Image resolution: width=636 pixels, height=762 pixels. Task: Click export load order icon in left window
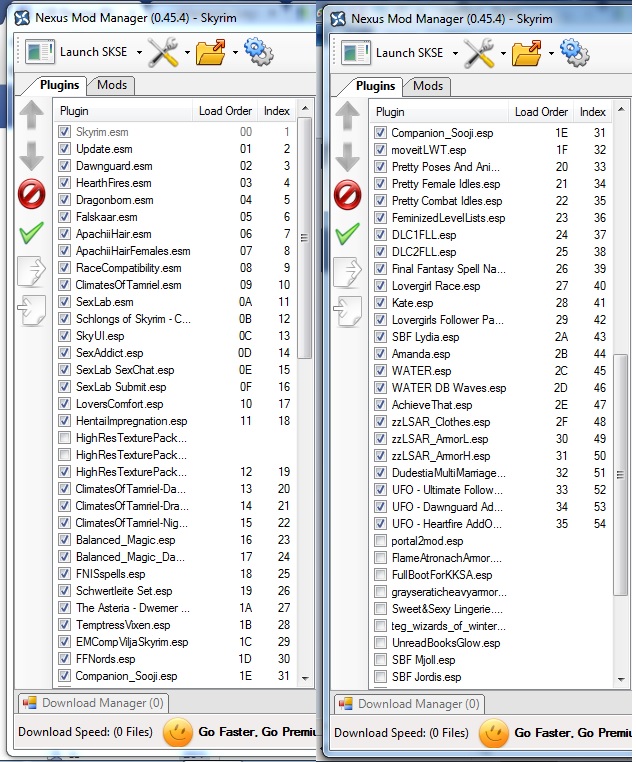[32, 271]
